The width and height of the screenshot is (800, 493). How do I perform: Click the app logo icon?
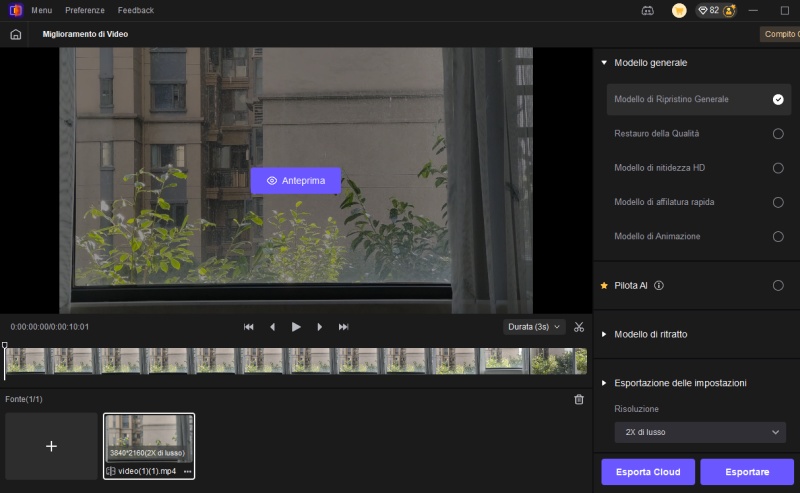pyautogui.click(x=16, y=10)
